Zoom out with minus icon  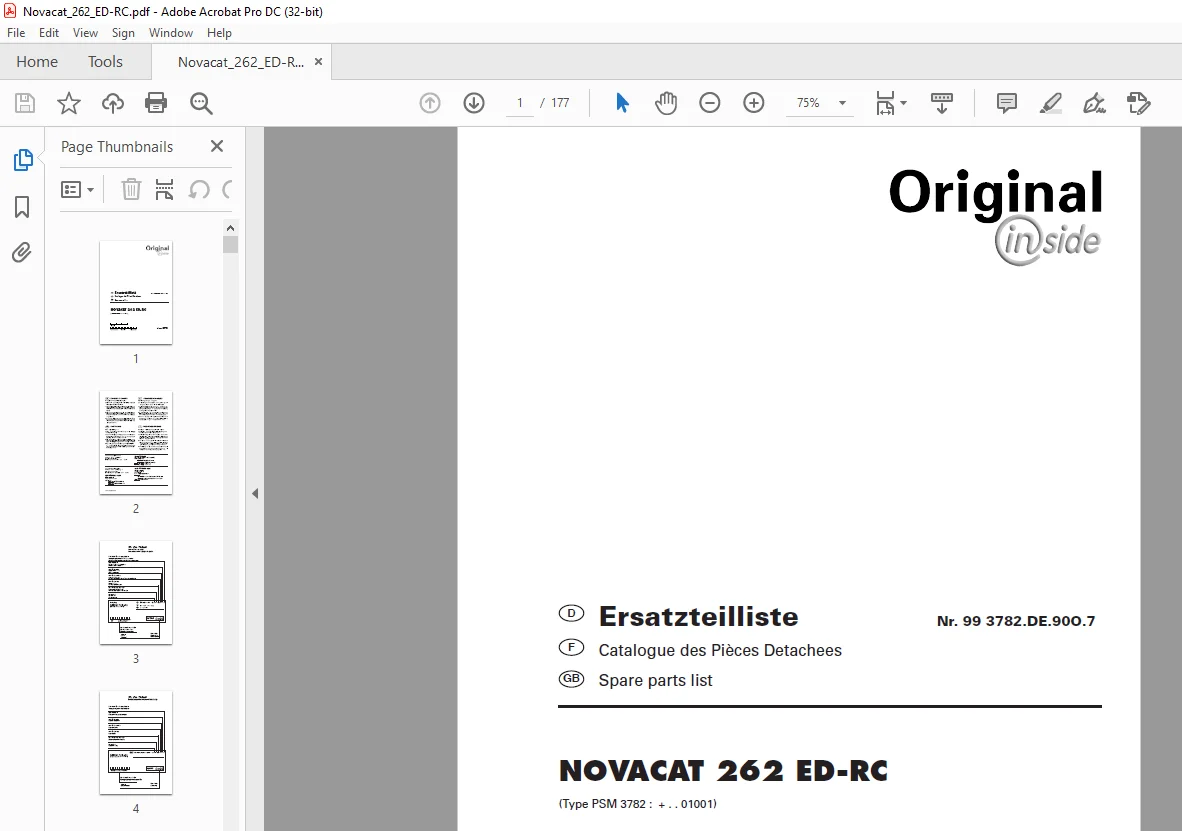[709, 103]
